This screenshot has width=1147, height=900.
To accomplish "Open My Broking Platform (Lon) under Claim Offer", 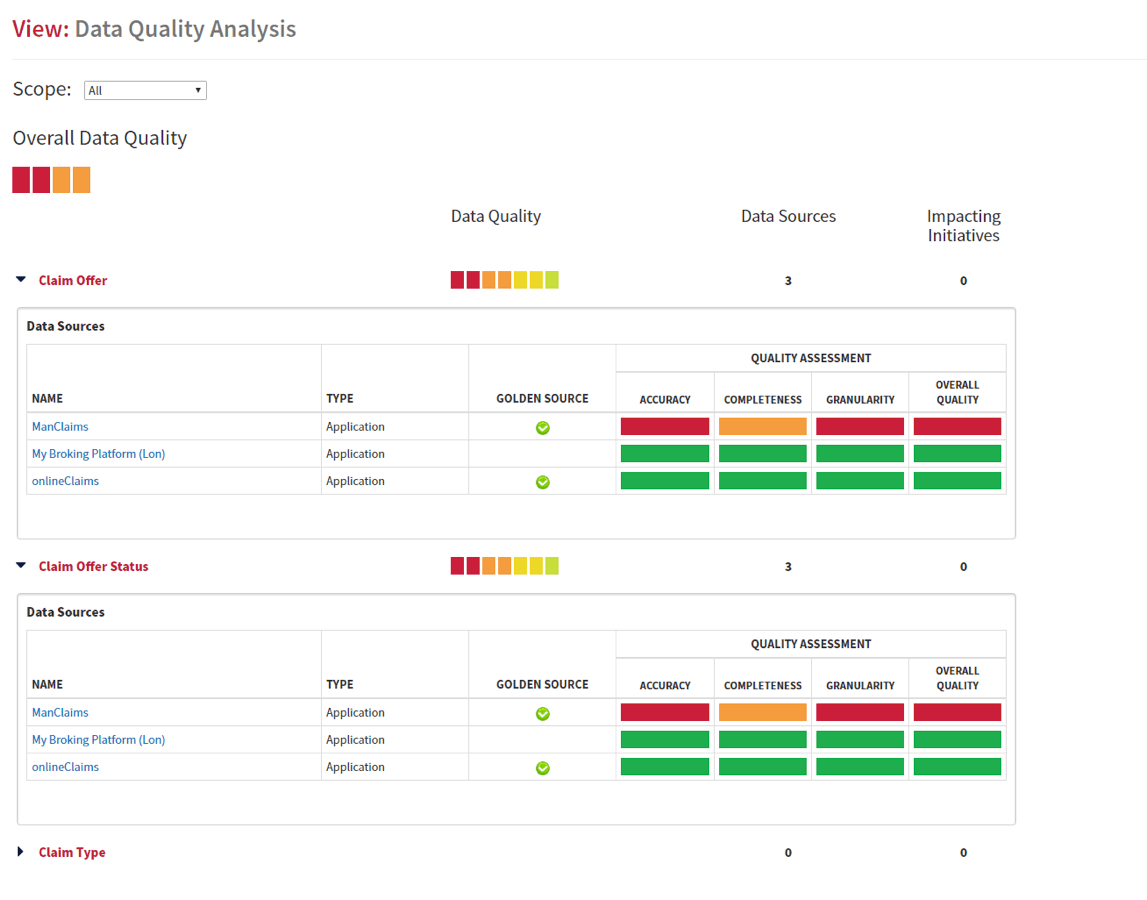I will click(x=98, y=454).
